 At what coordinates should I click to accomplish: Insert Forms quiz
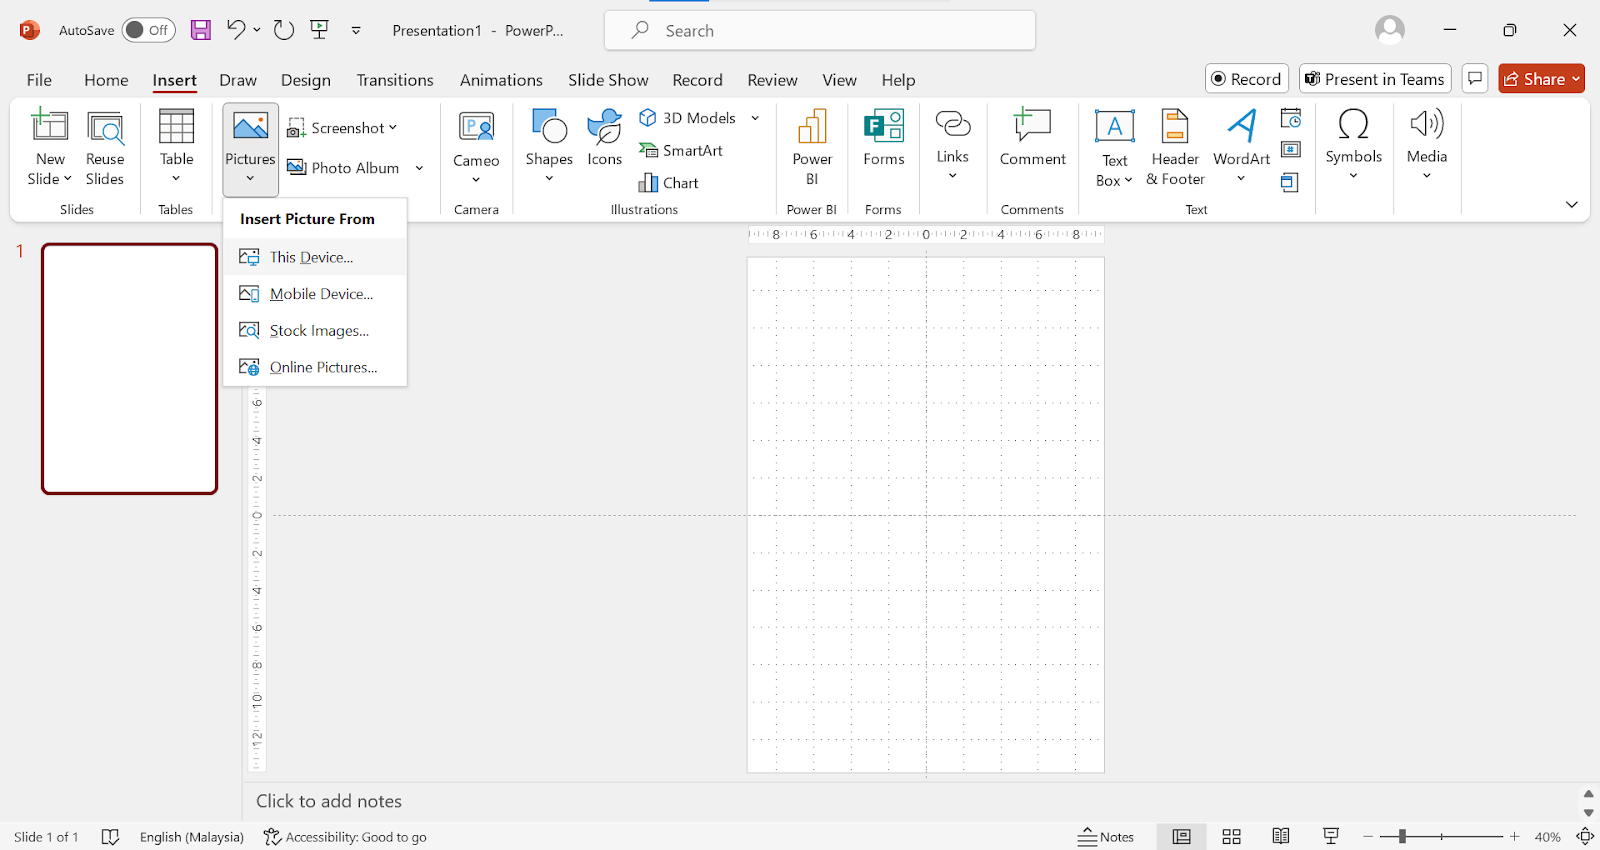click(x=884, y=138)
